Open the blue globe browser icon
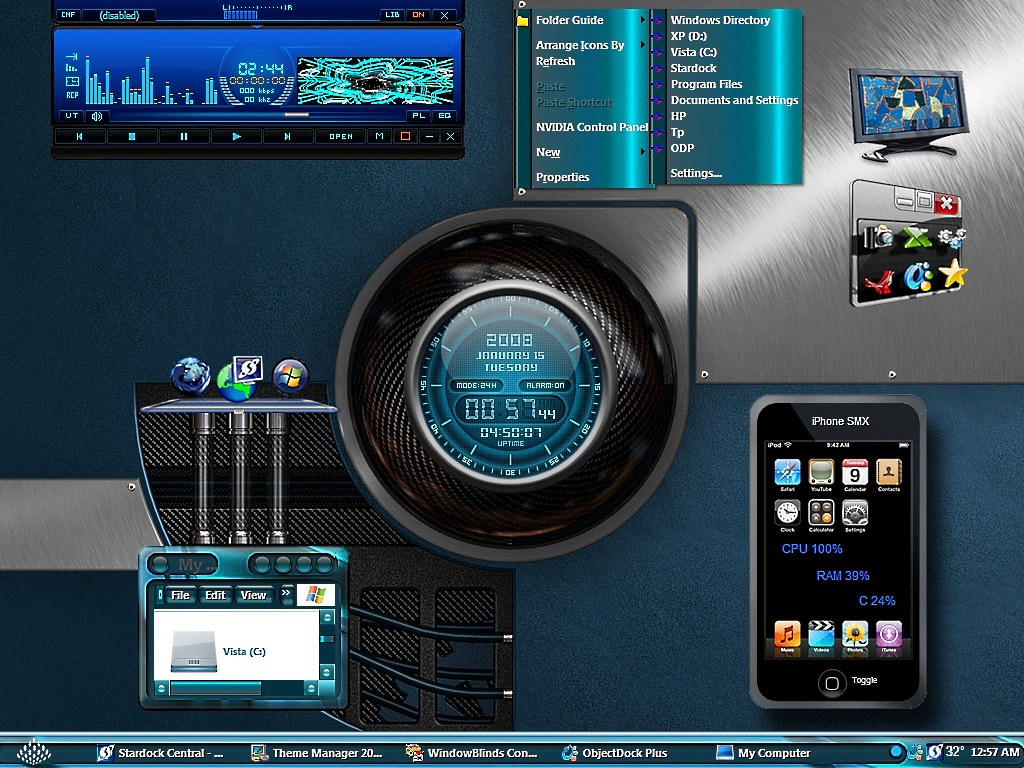Viewport: 1024px width, 768px height. pyautogui.click(x=190, y=376)
